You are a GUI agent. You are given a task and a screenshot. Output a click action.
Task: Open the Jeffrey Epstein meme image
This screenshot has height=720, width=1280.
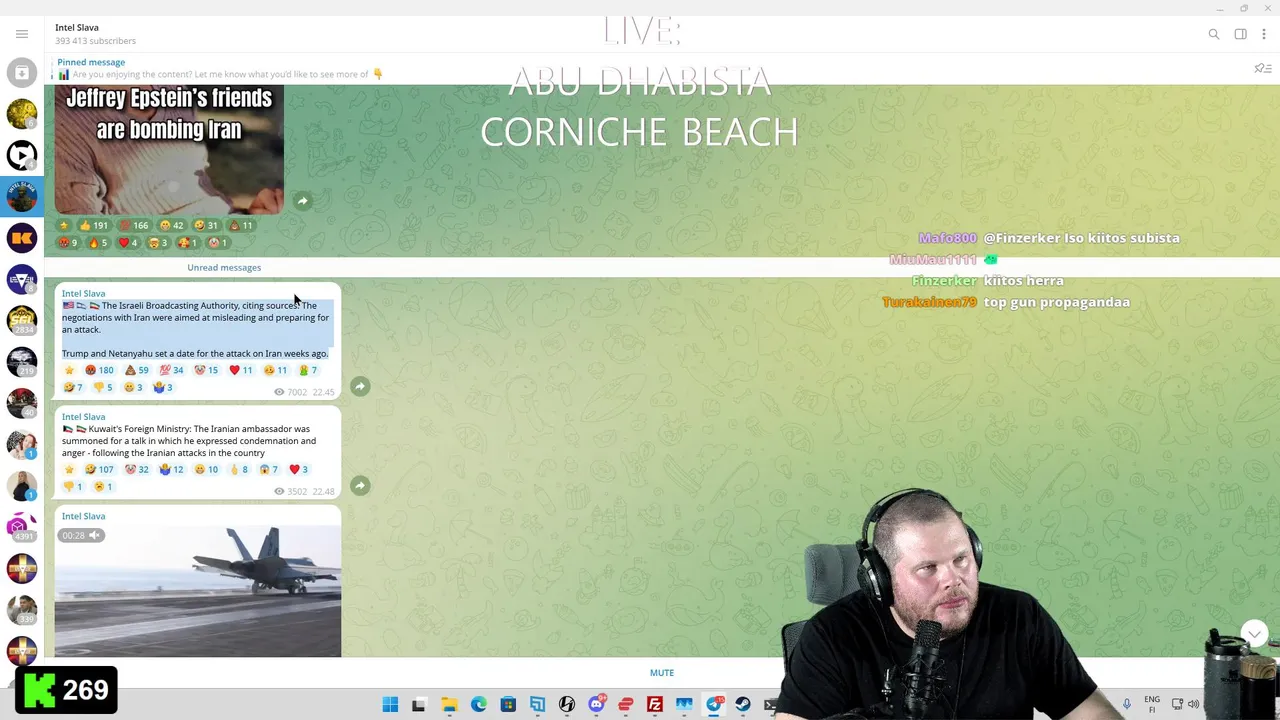coord(169,149)
